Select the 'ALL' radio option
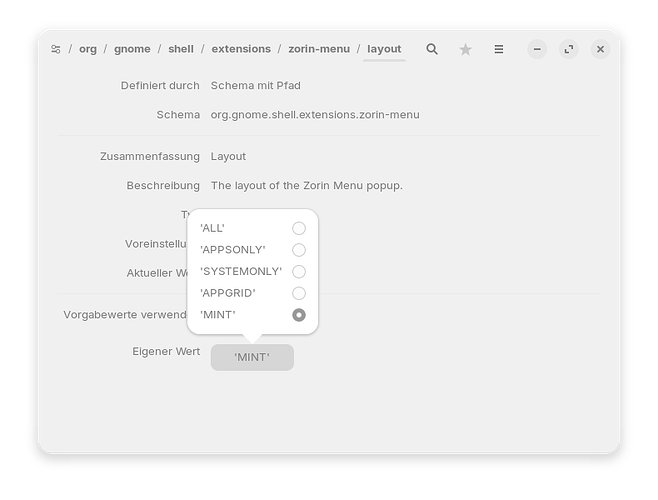Screen dimensions: 658x500 (298, 228)
